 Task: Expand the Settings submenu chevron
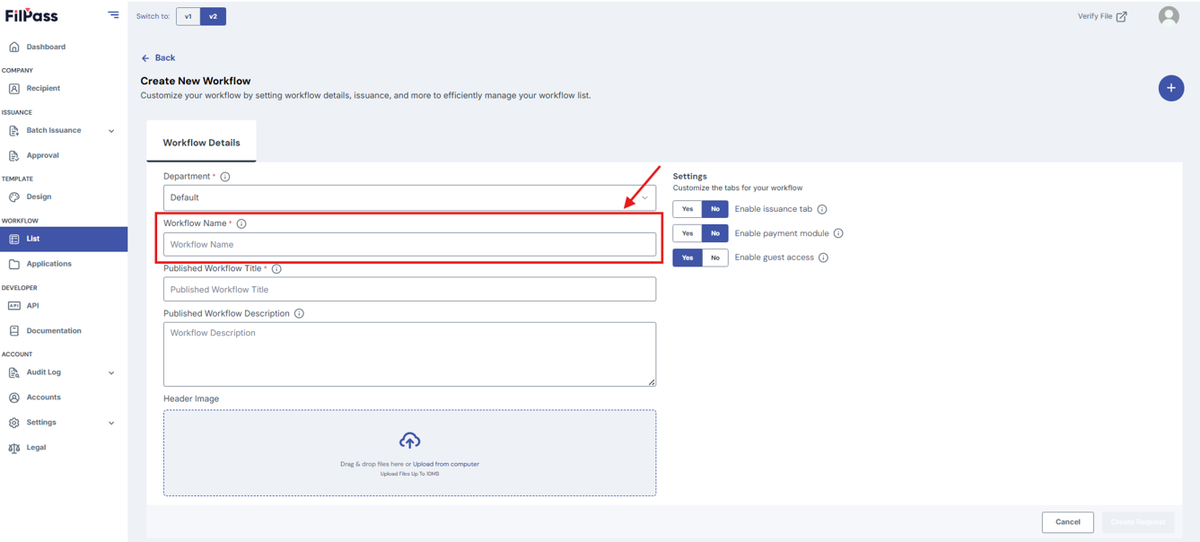(111, 423)
